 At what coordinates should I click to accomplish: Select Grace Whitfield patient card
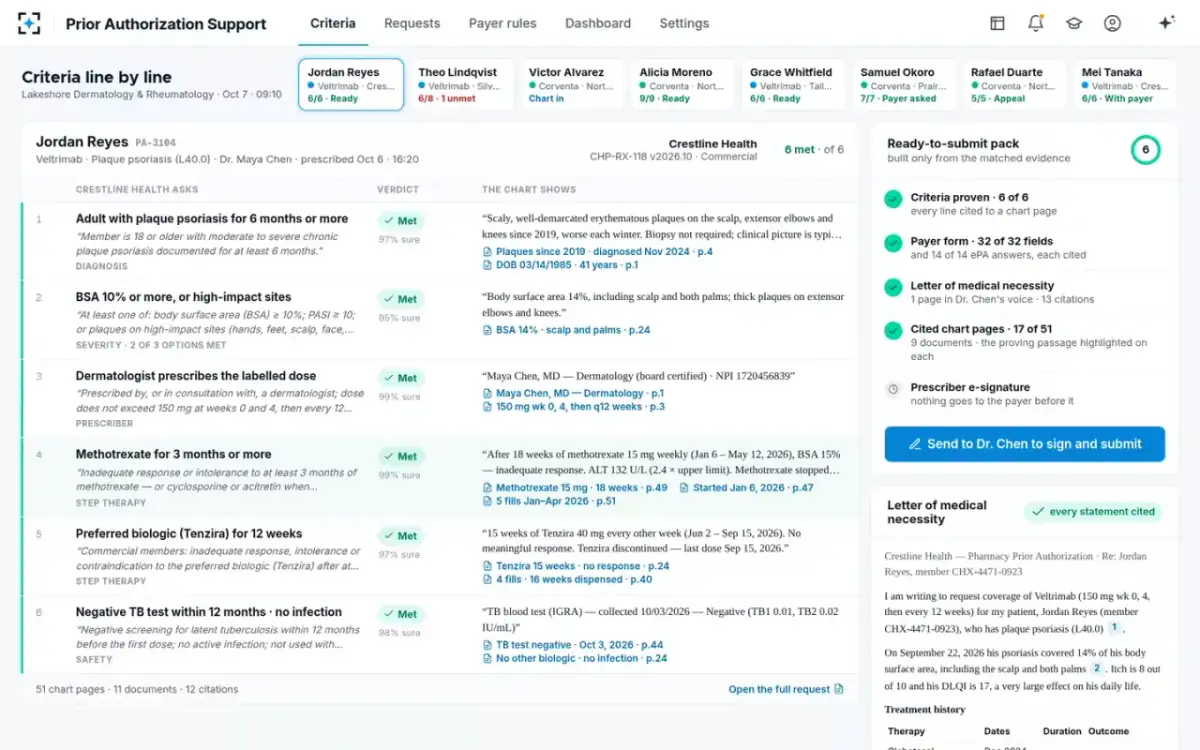(x=792, y=84)
